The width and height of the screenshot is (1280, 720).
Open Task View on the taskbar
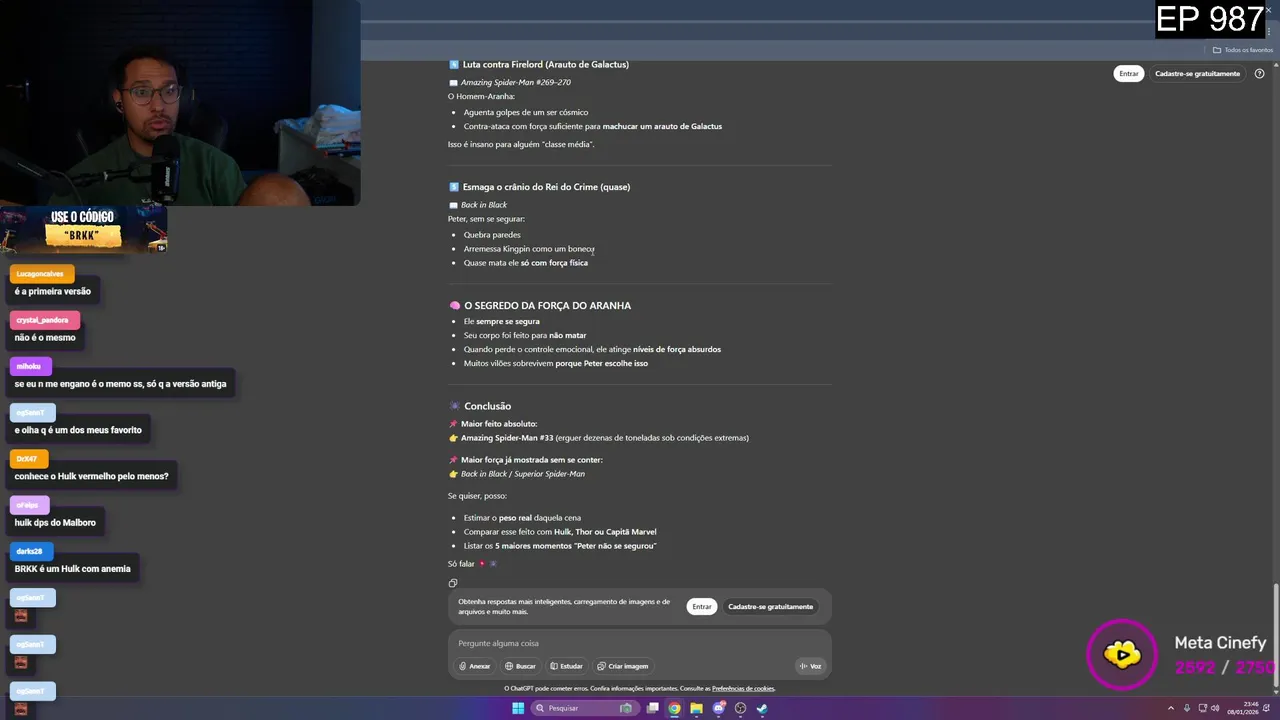point(653,708)
